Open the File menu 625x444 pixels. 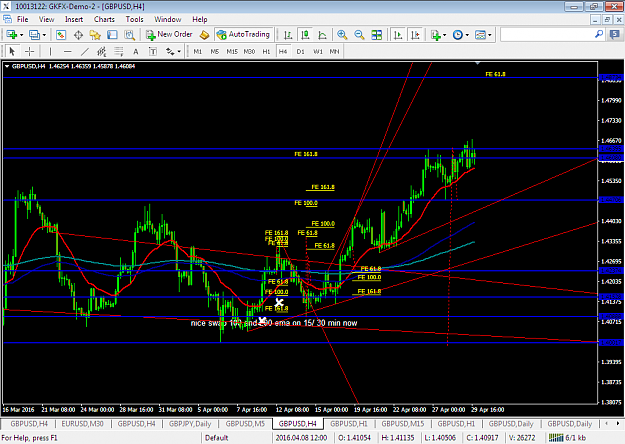(22, 19)
